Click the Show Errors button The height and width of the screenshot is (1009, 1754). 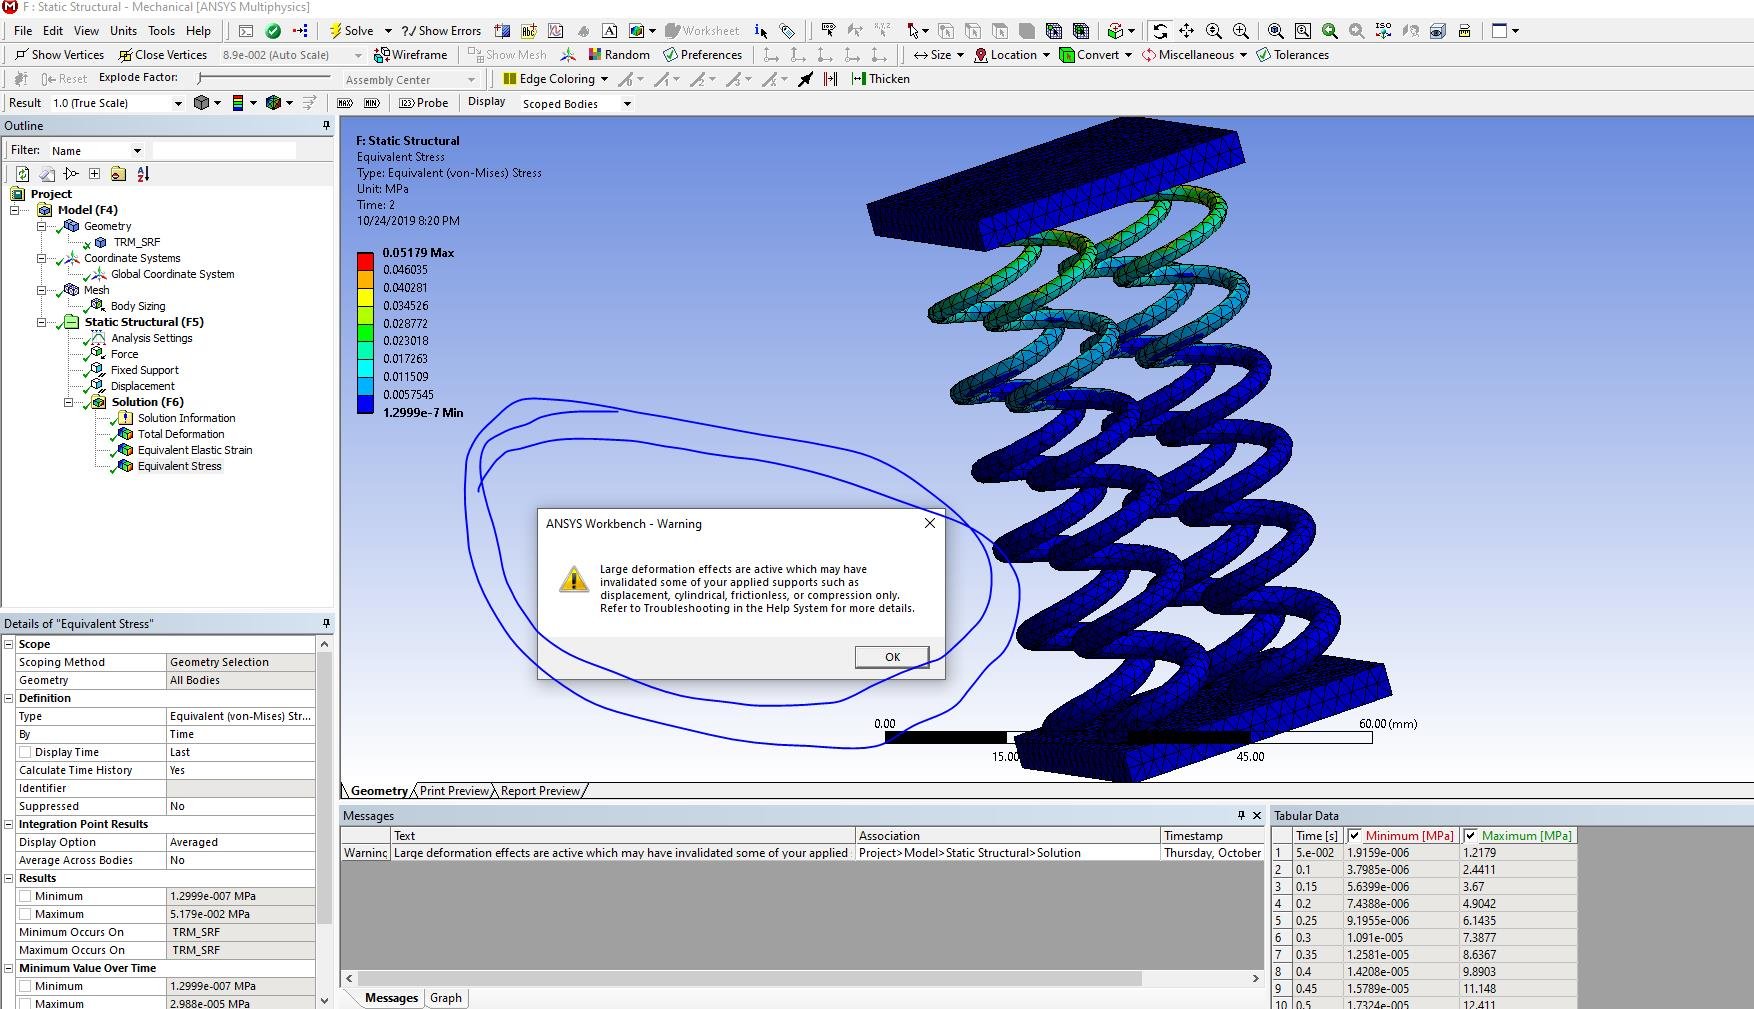[441, 31]
